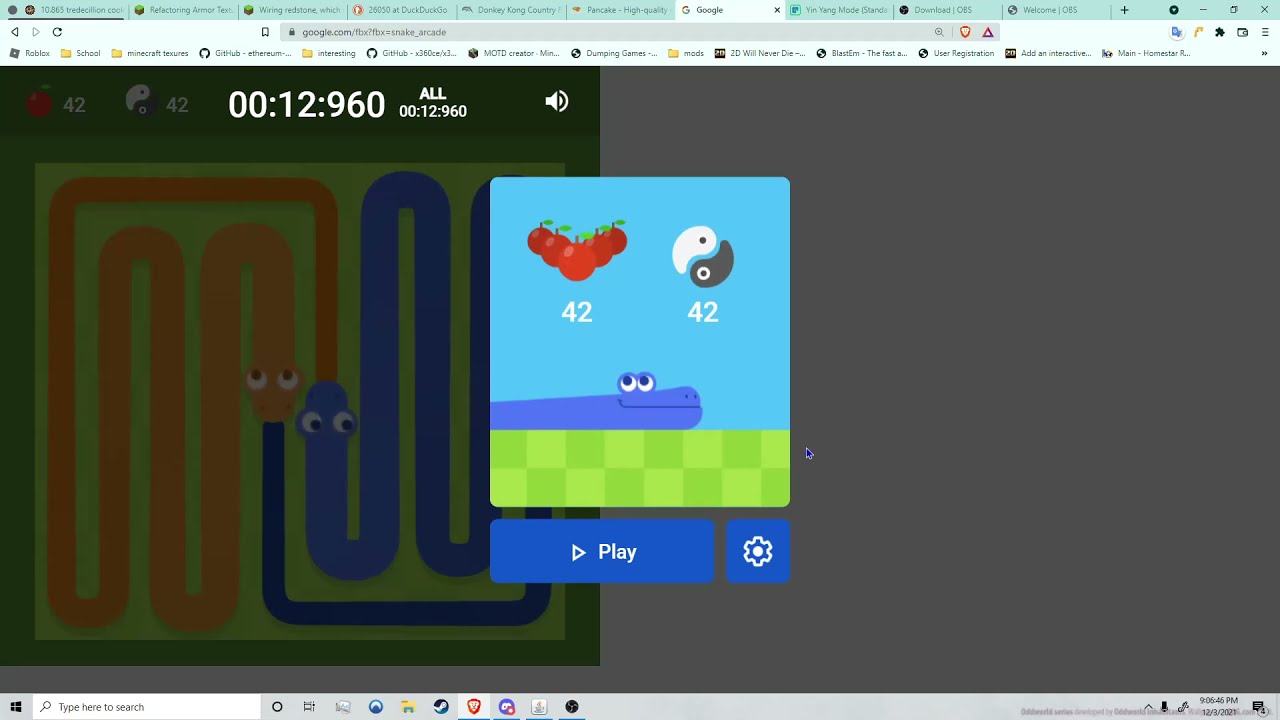The image size is (1280, 720).
Task: Go back in browser history
Action: pyautogui.click(x=15, y=32)
